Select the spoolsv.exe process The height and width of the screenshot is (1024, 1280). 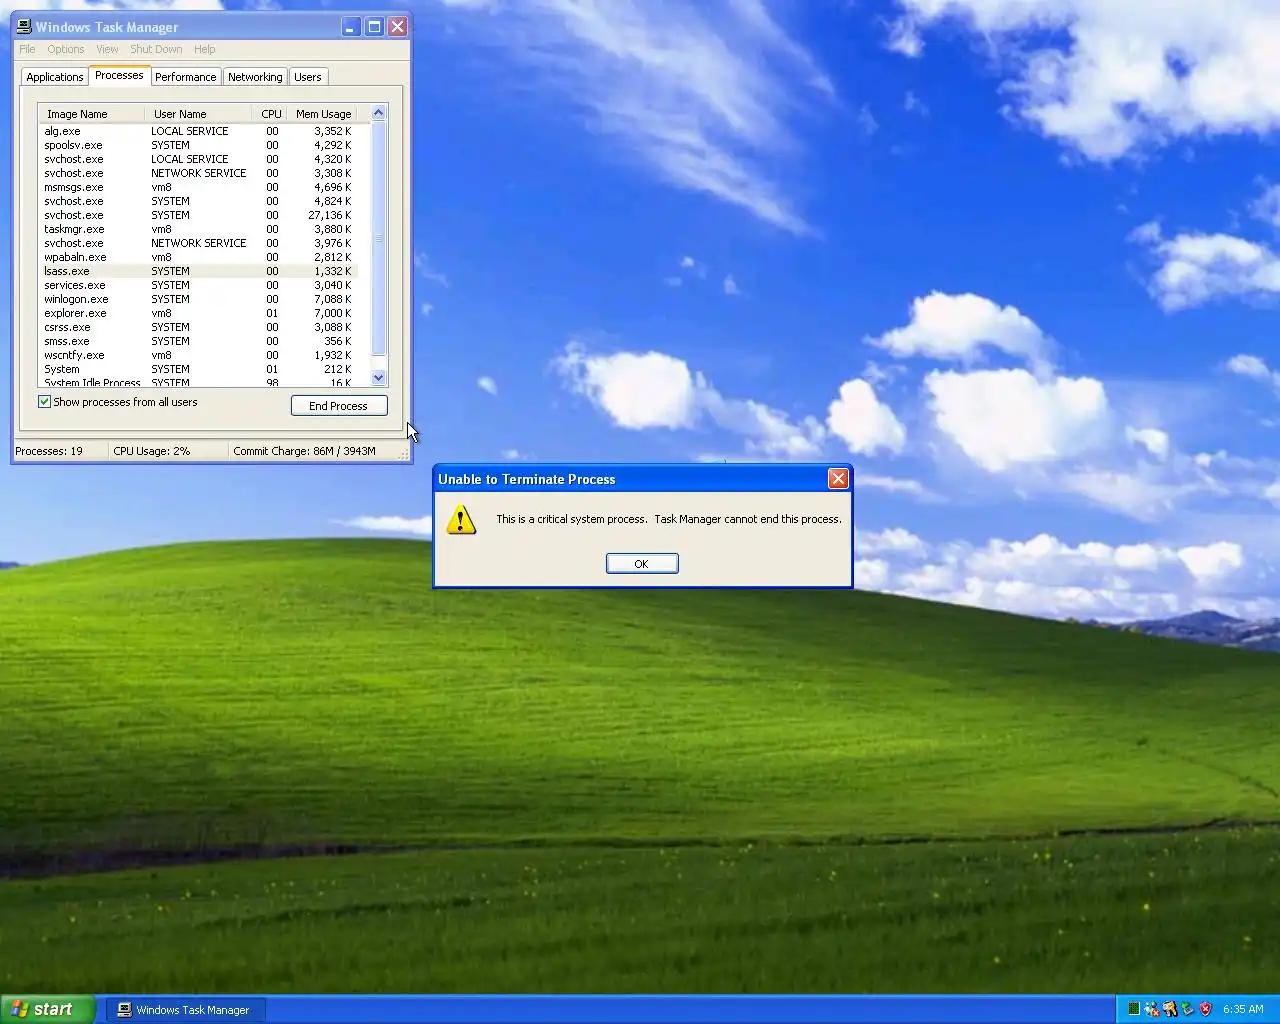point(198,145)
